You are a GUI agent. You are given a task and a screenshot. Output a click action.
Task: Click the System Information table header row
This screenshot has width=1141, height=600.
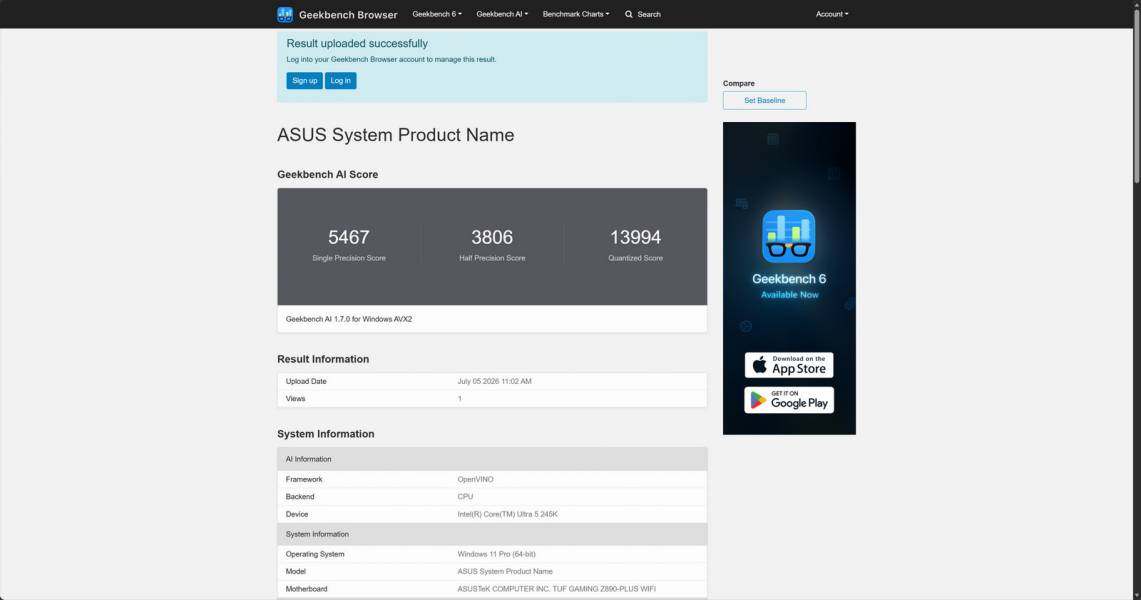[492, 534]
